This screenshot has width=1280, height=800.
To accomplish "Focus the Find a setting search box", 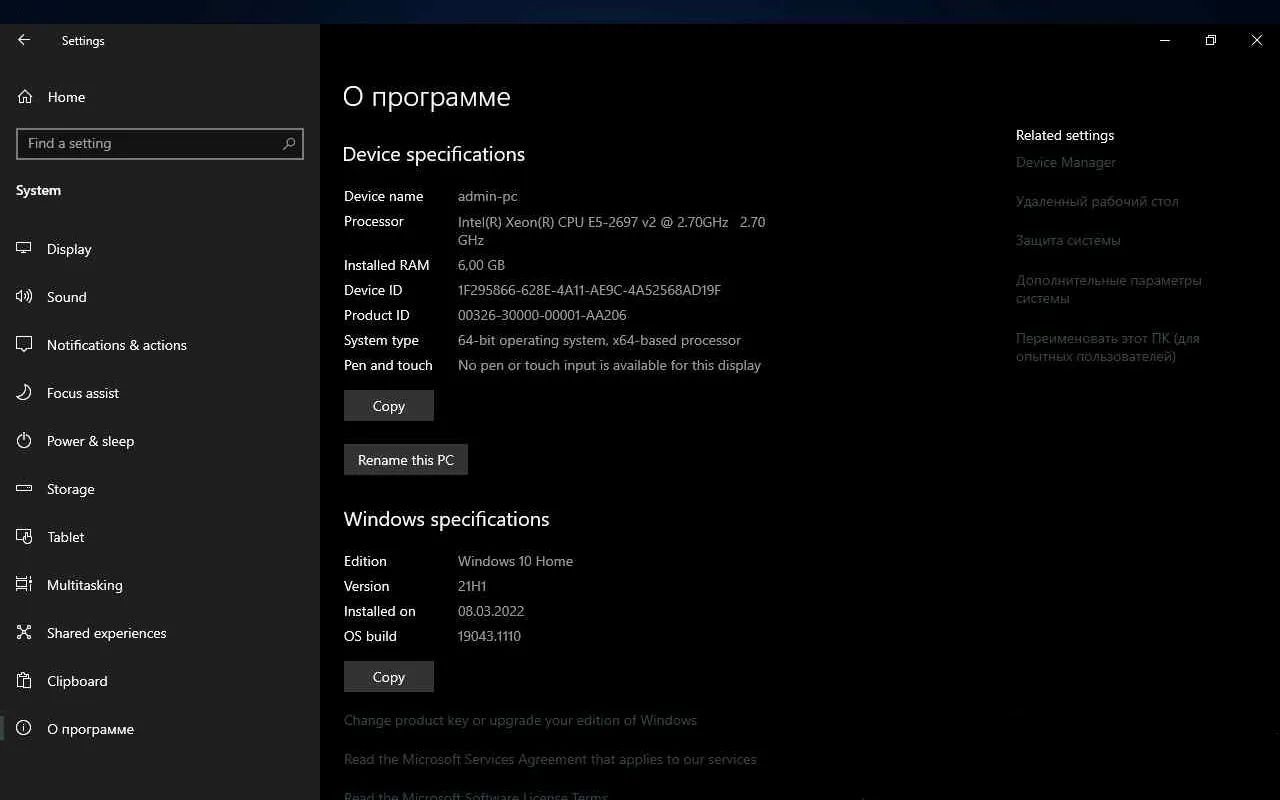I will coord(150,143).
